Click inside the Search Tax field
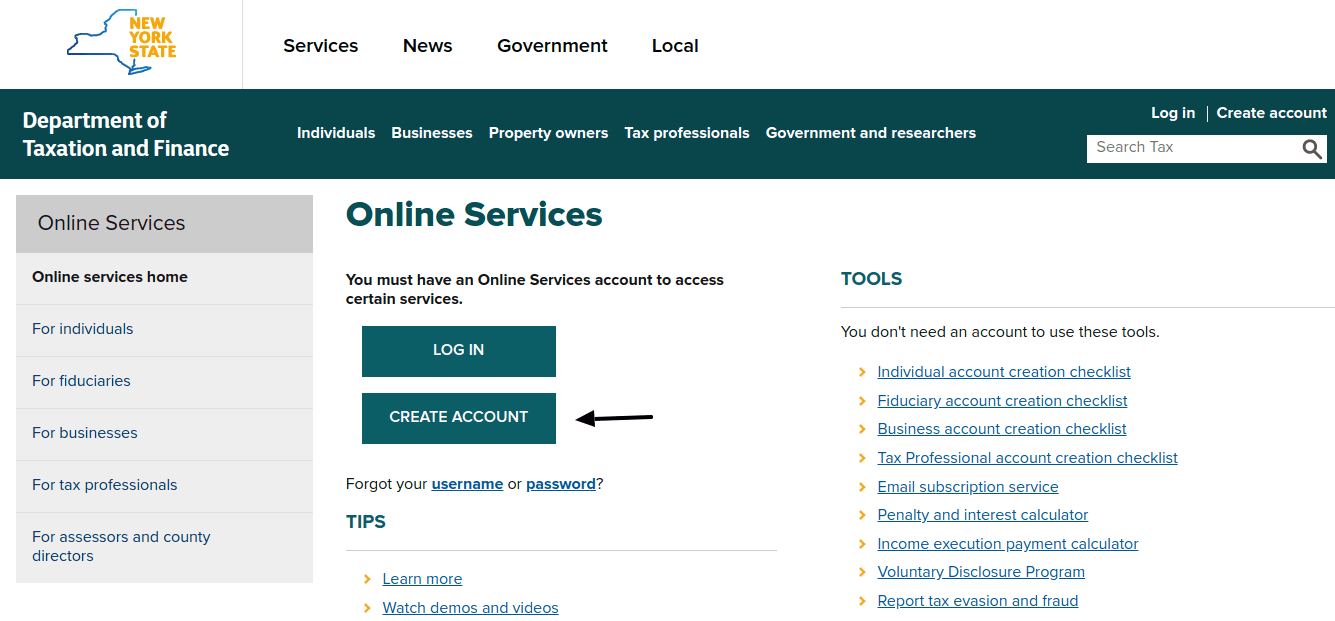1335x621 pixels. point(1190,148)
